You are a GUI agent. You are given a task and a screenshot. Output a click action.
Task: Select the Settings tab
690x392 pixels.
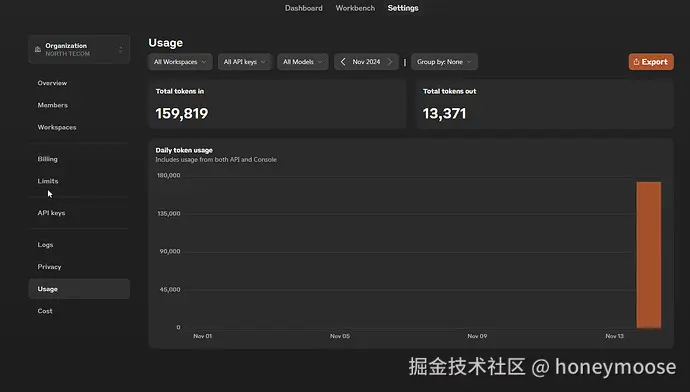(403, 8)
